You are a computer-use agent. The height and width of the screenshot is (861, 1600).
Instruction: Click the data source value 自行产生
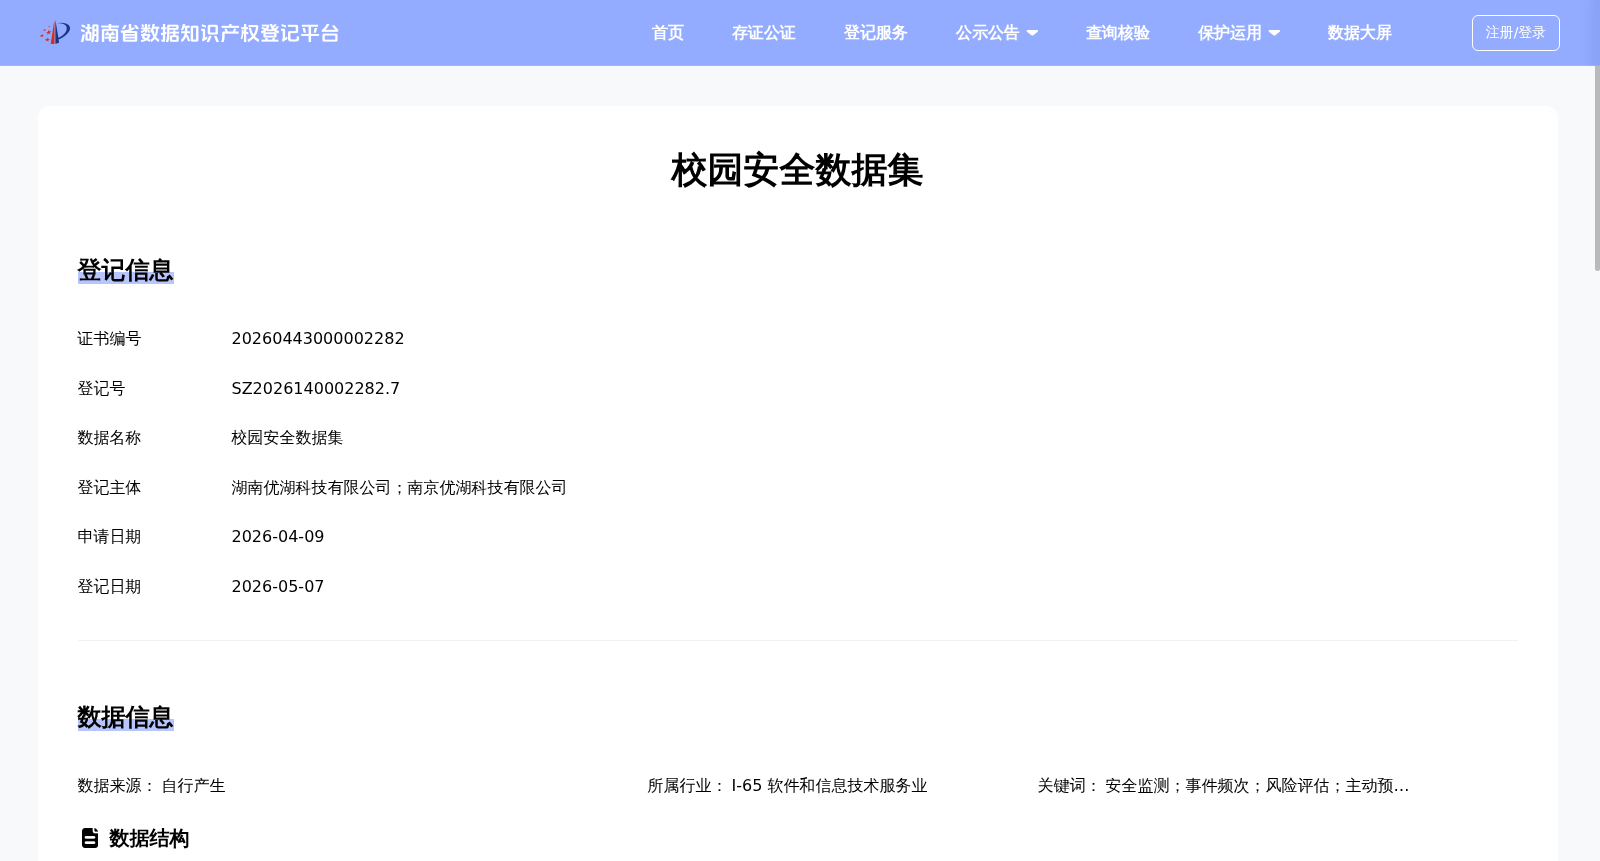pyautogui.click(x=194, y=786)
